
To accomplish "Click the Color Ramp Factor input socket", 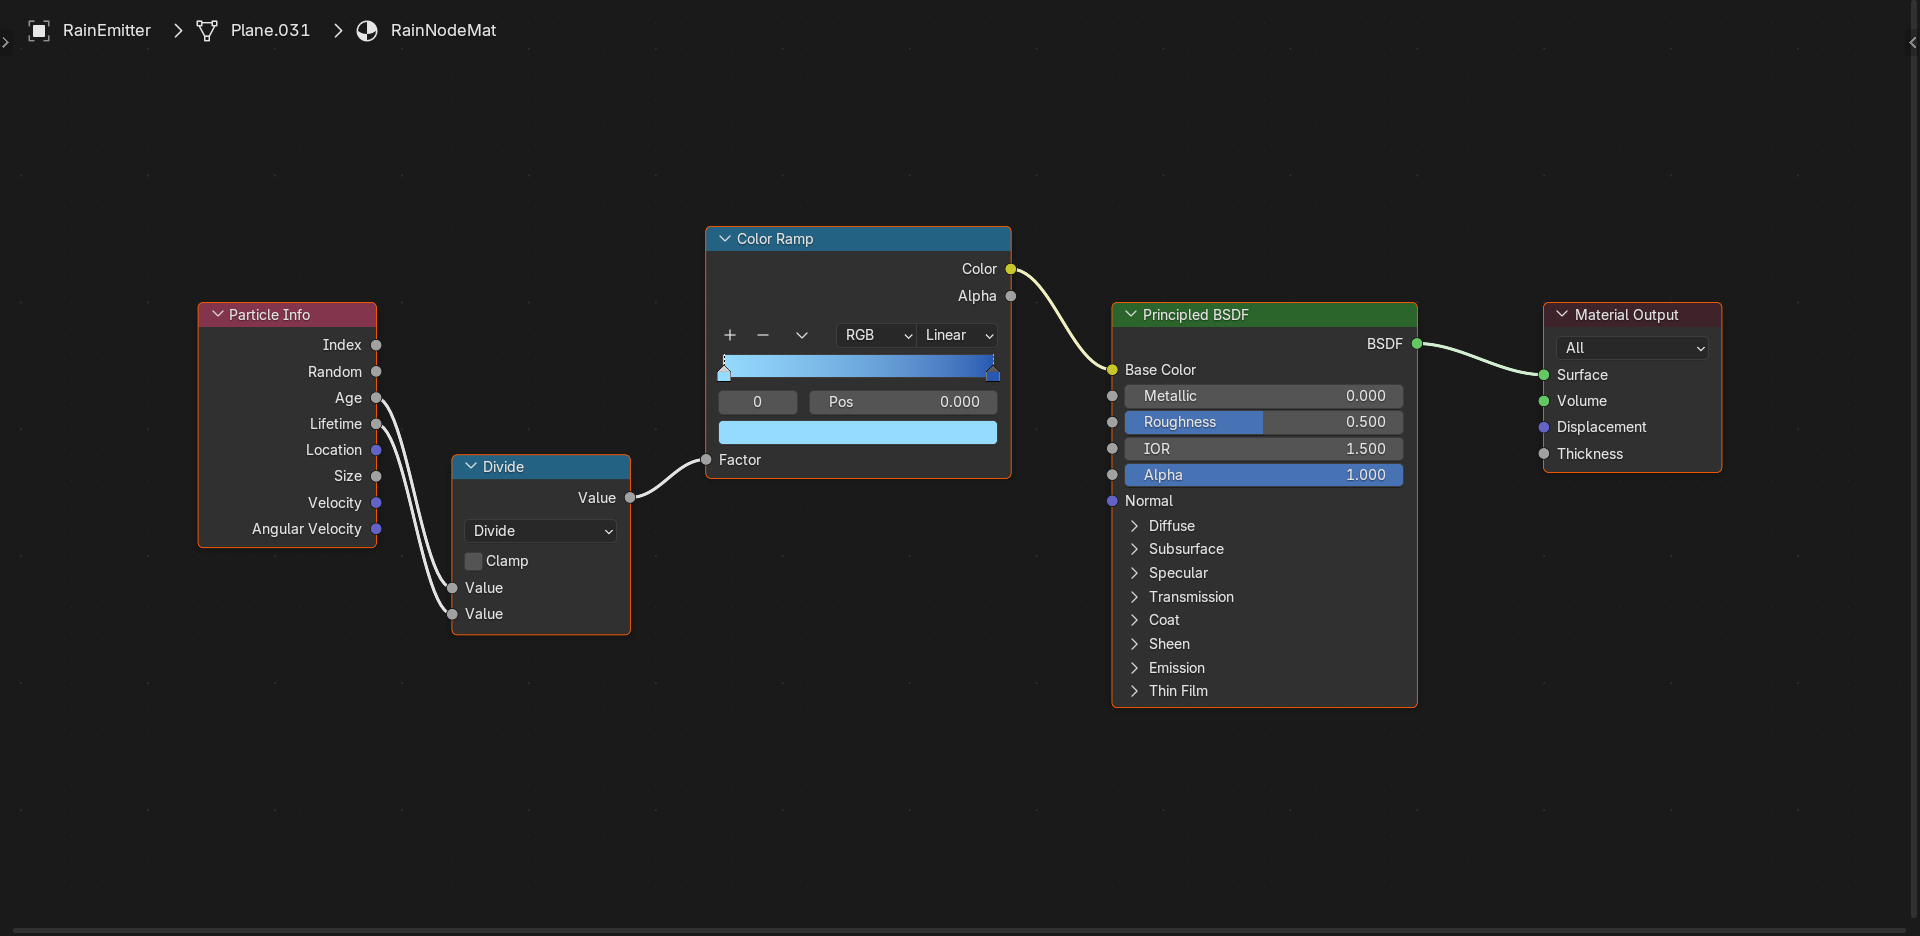I will click(x=706, y=460).
